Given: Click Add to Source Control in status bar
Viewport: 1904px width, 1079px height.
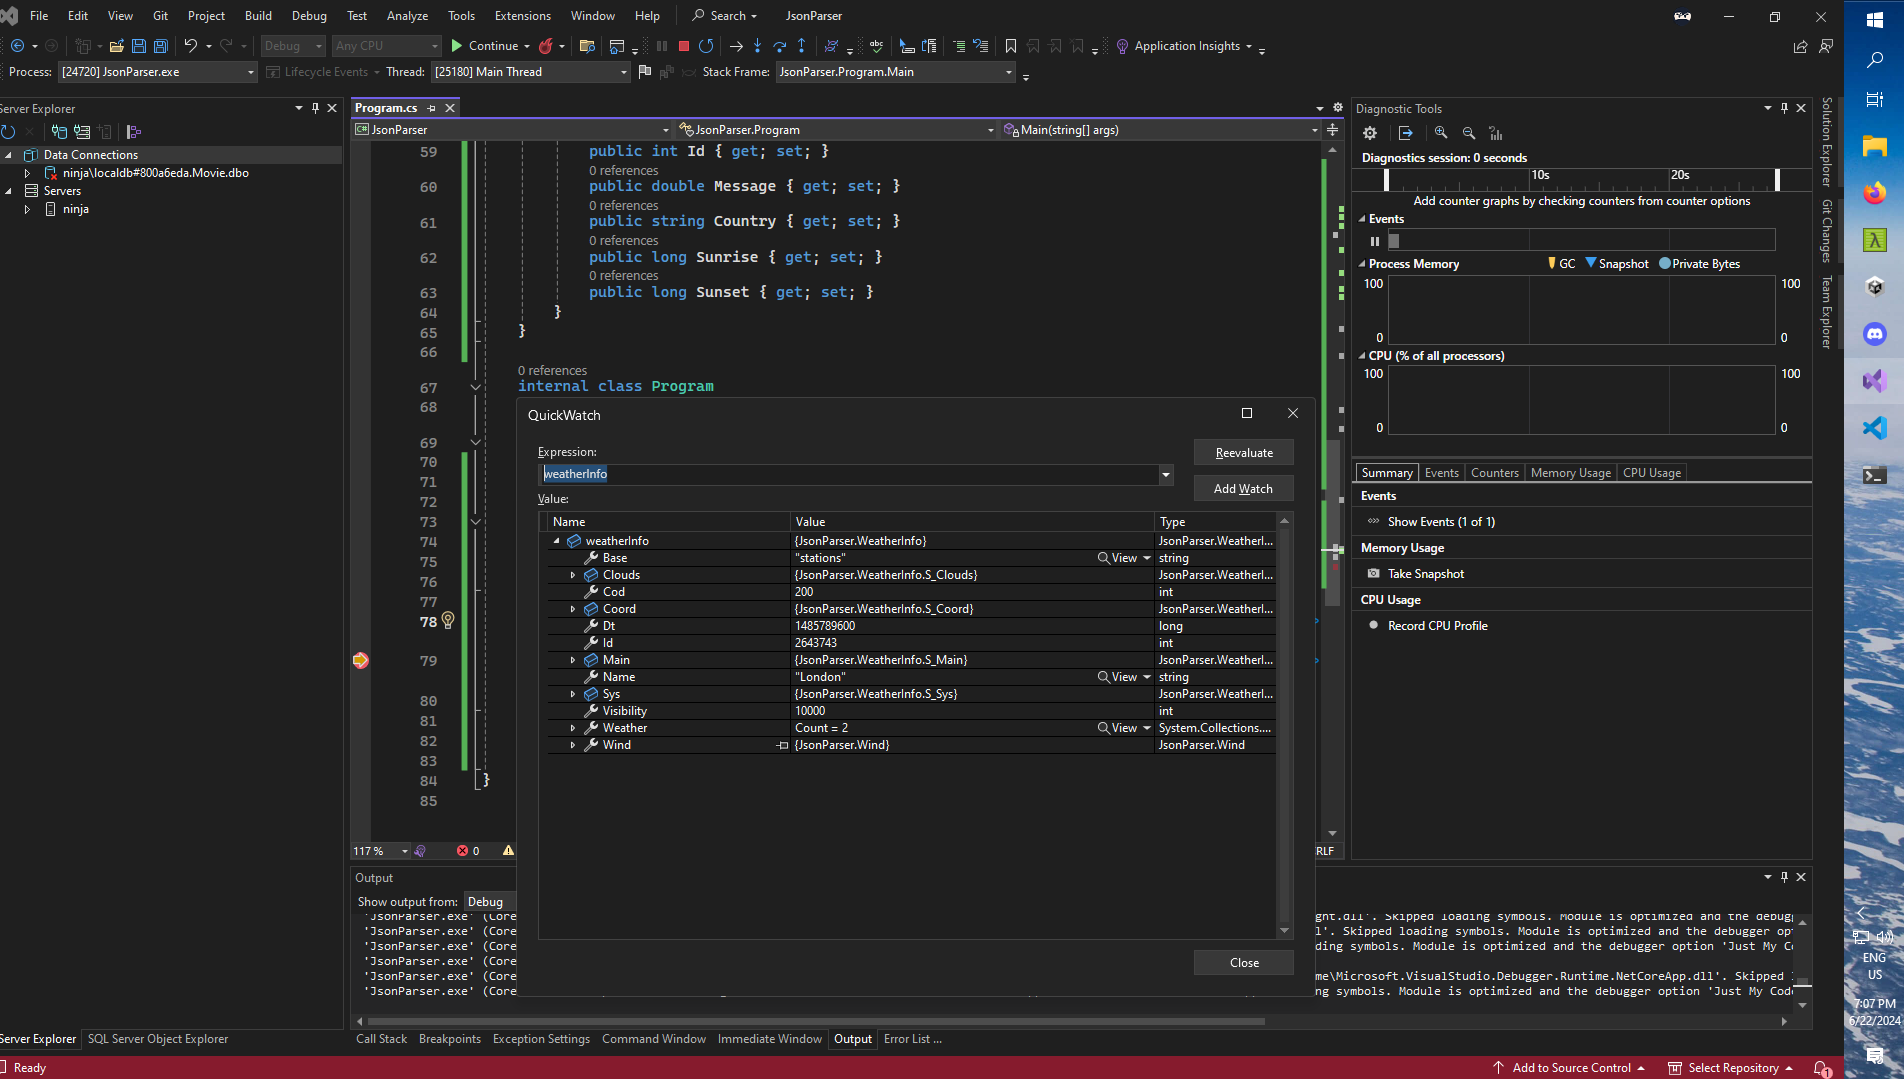Looking at the screenshot, I should 1569,1068.
